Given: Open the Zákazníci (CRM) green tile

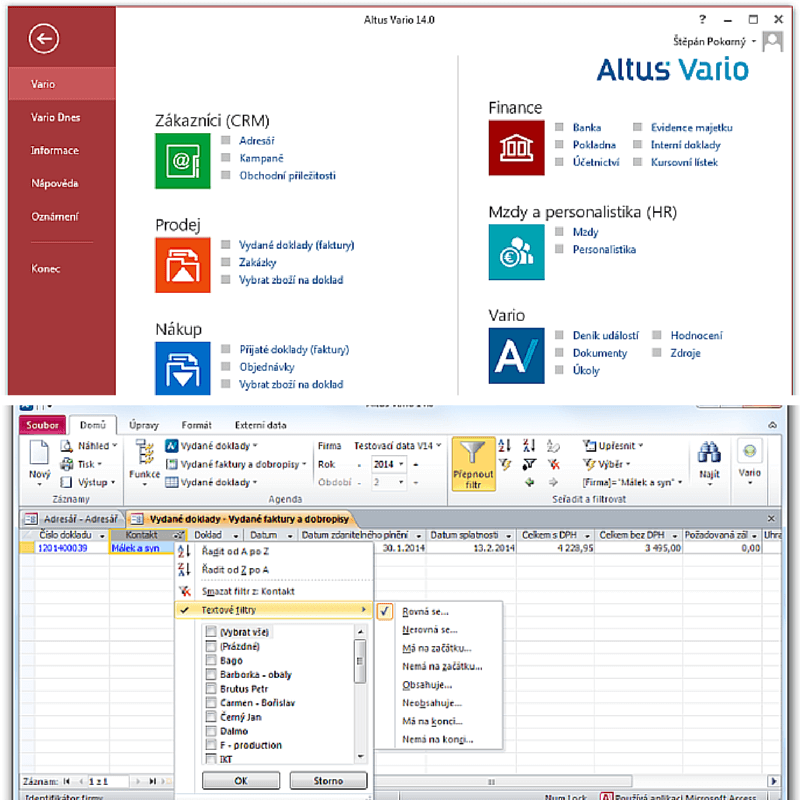Looking at the screenshot, I should (183, 161).
